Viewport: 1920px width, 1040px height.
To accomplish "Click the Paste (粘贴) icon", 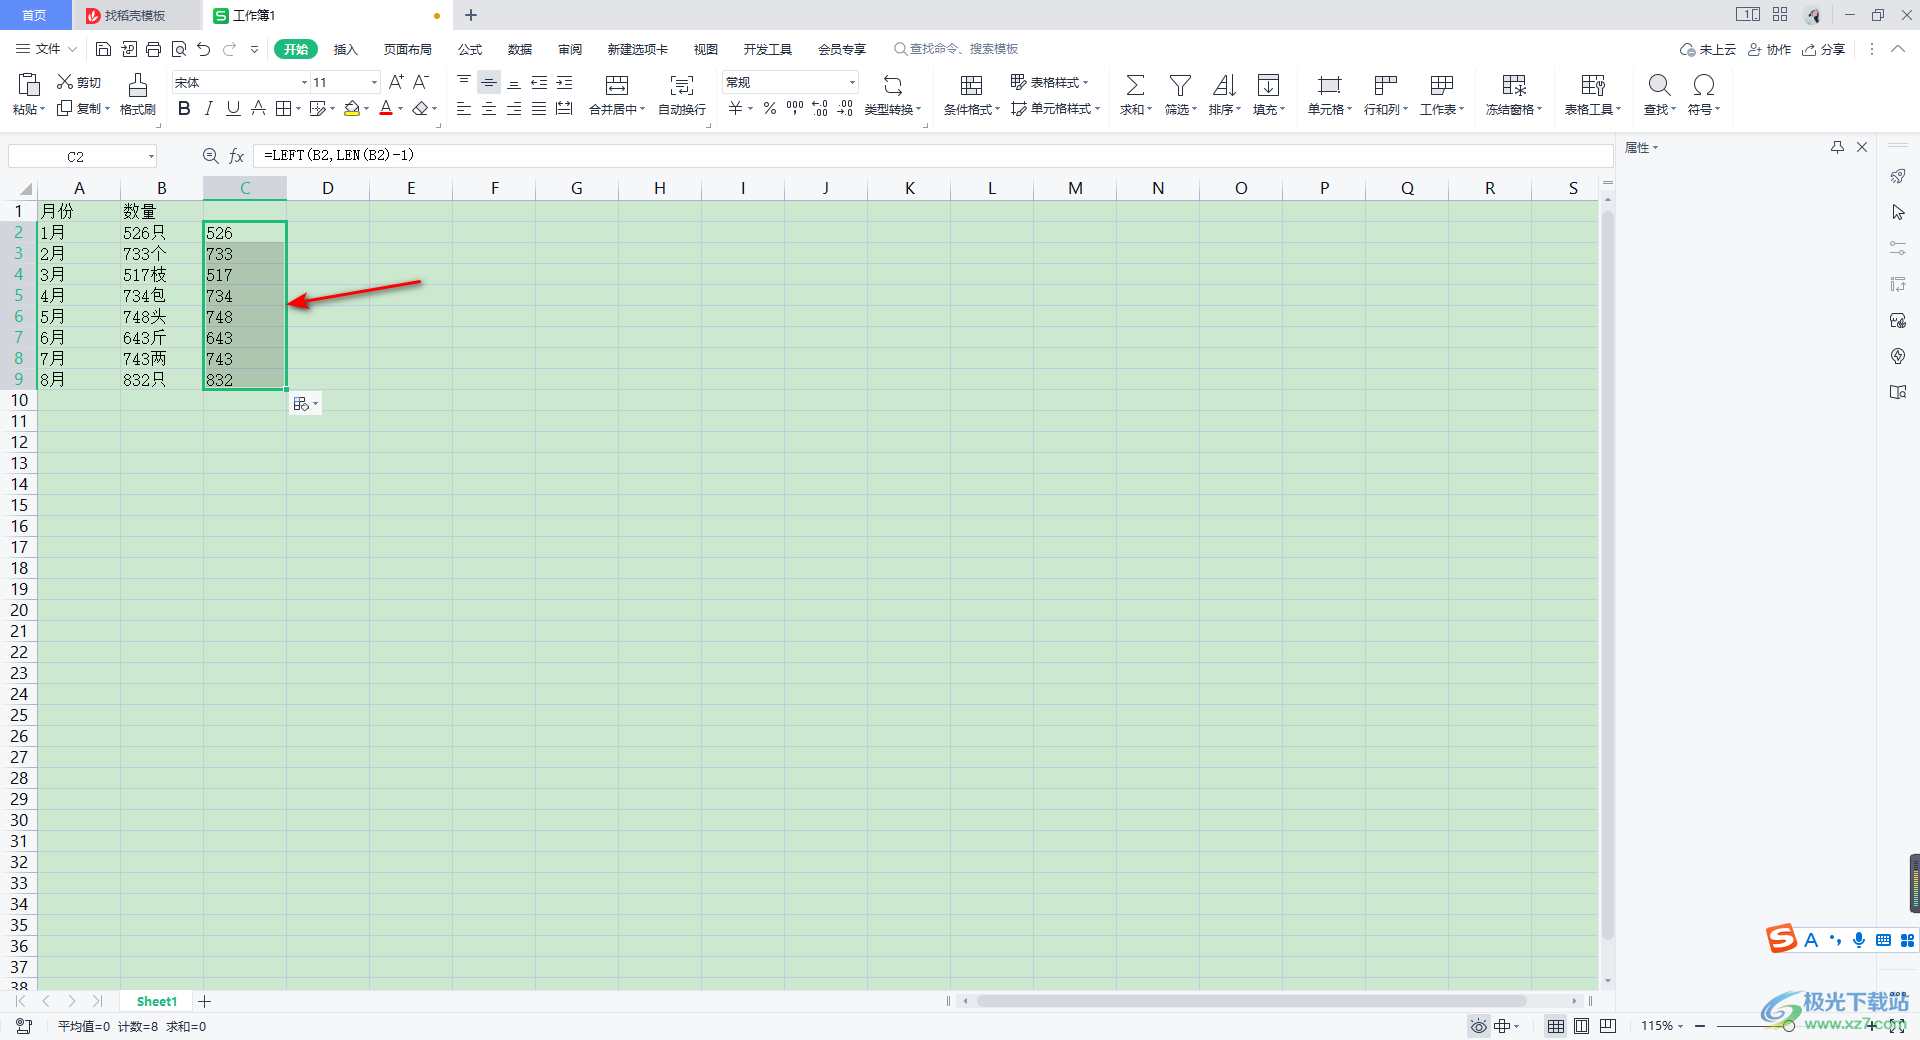I will 29,84.
